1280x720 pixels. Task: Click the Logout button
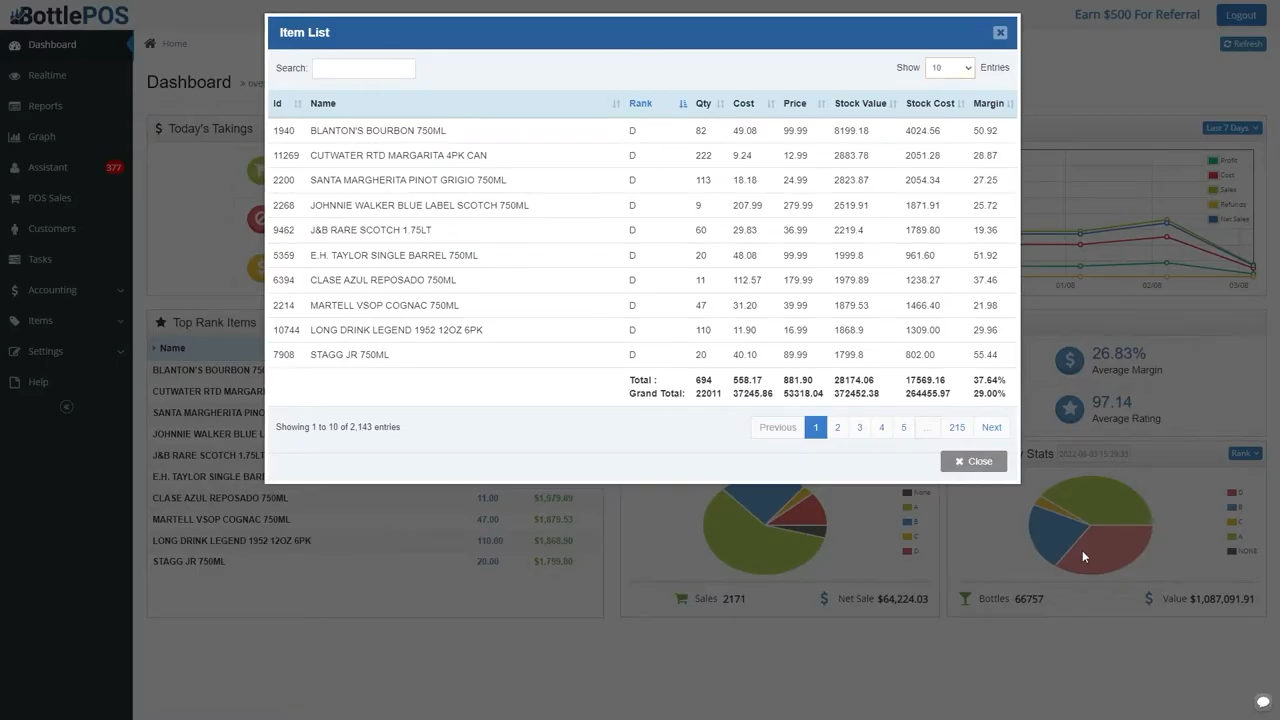pos(1241,15)
